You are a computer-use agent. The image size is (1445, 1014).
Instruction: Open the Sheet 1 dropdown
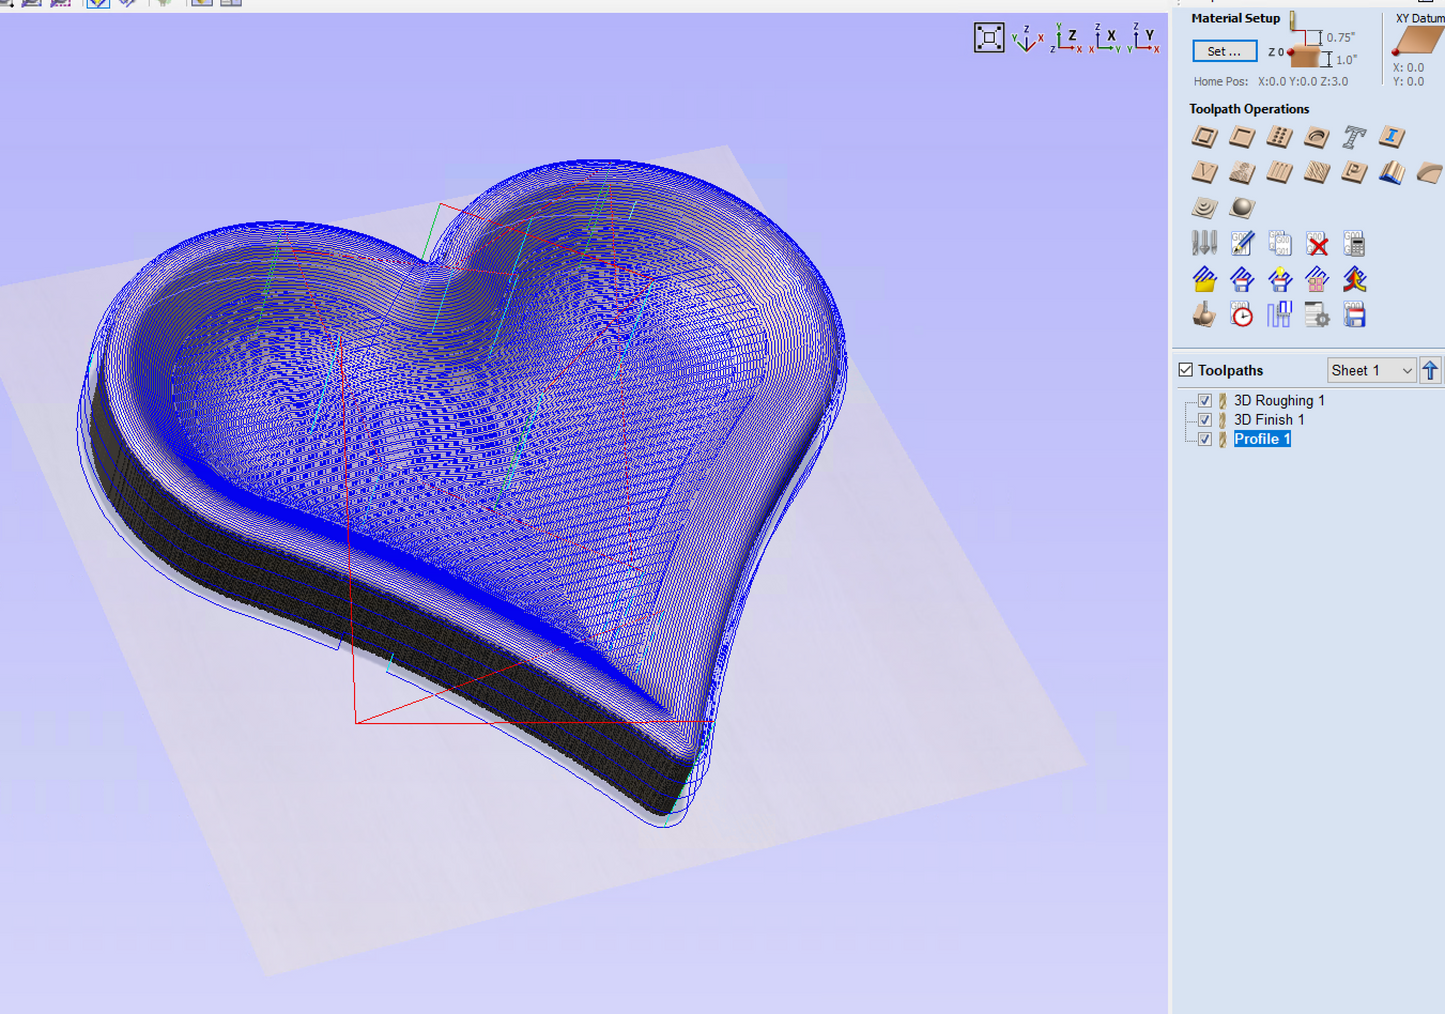point(1371,370)
